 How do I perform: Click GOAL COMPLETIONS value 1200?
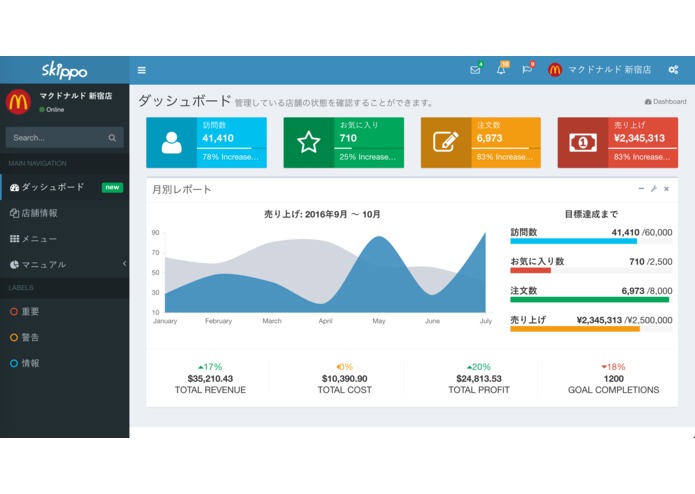coord(613,379)
